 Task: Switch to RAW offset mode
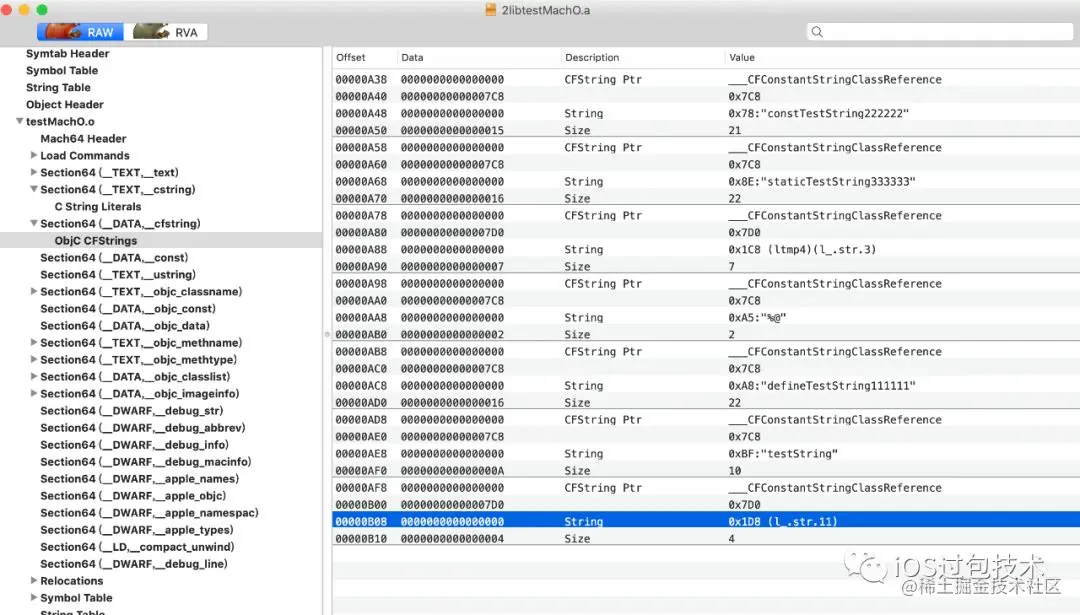81,32
